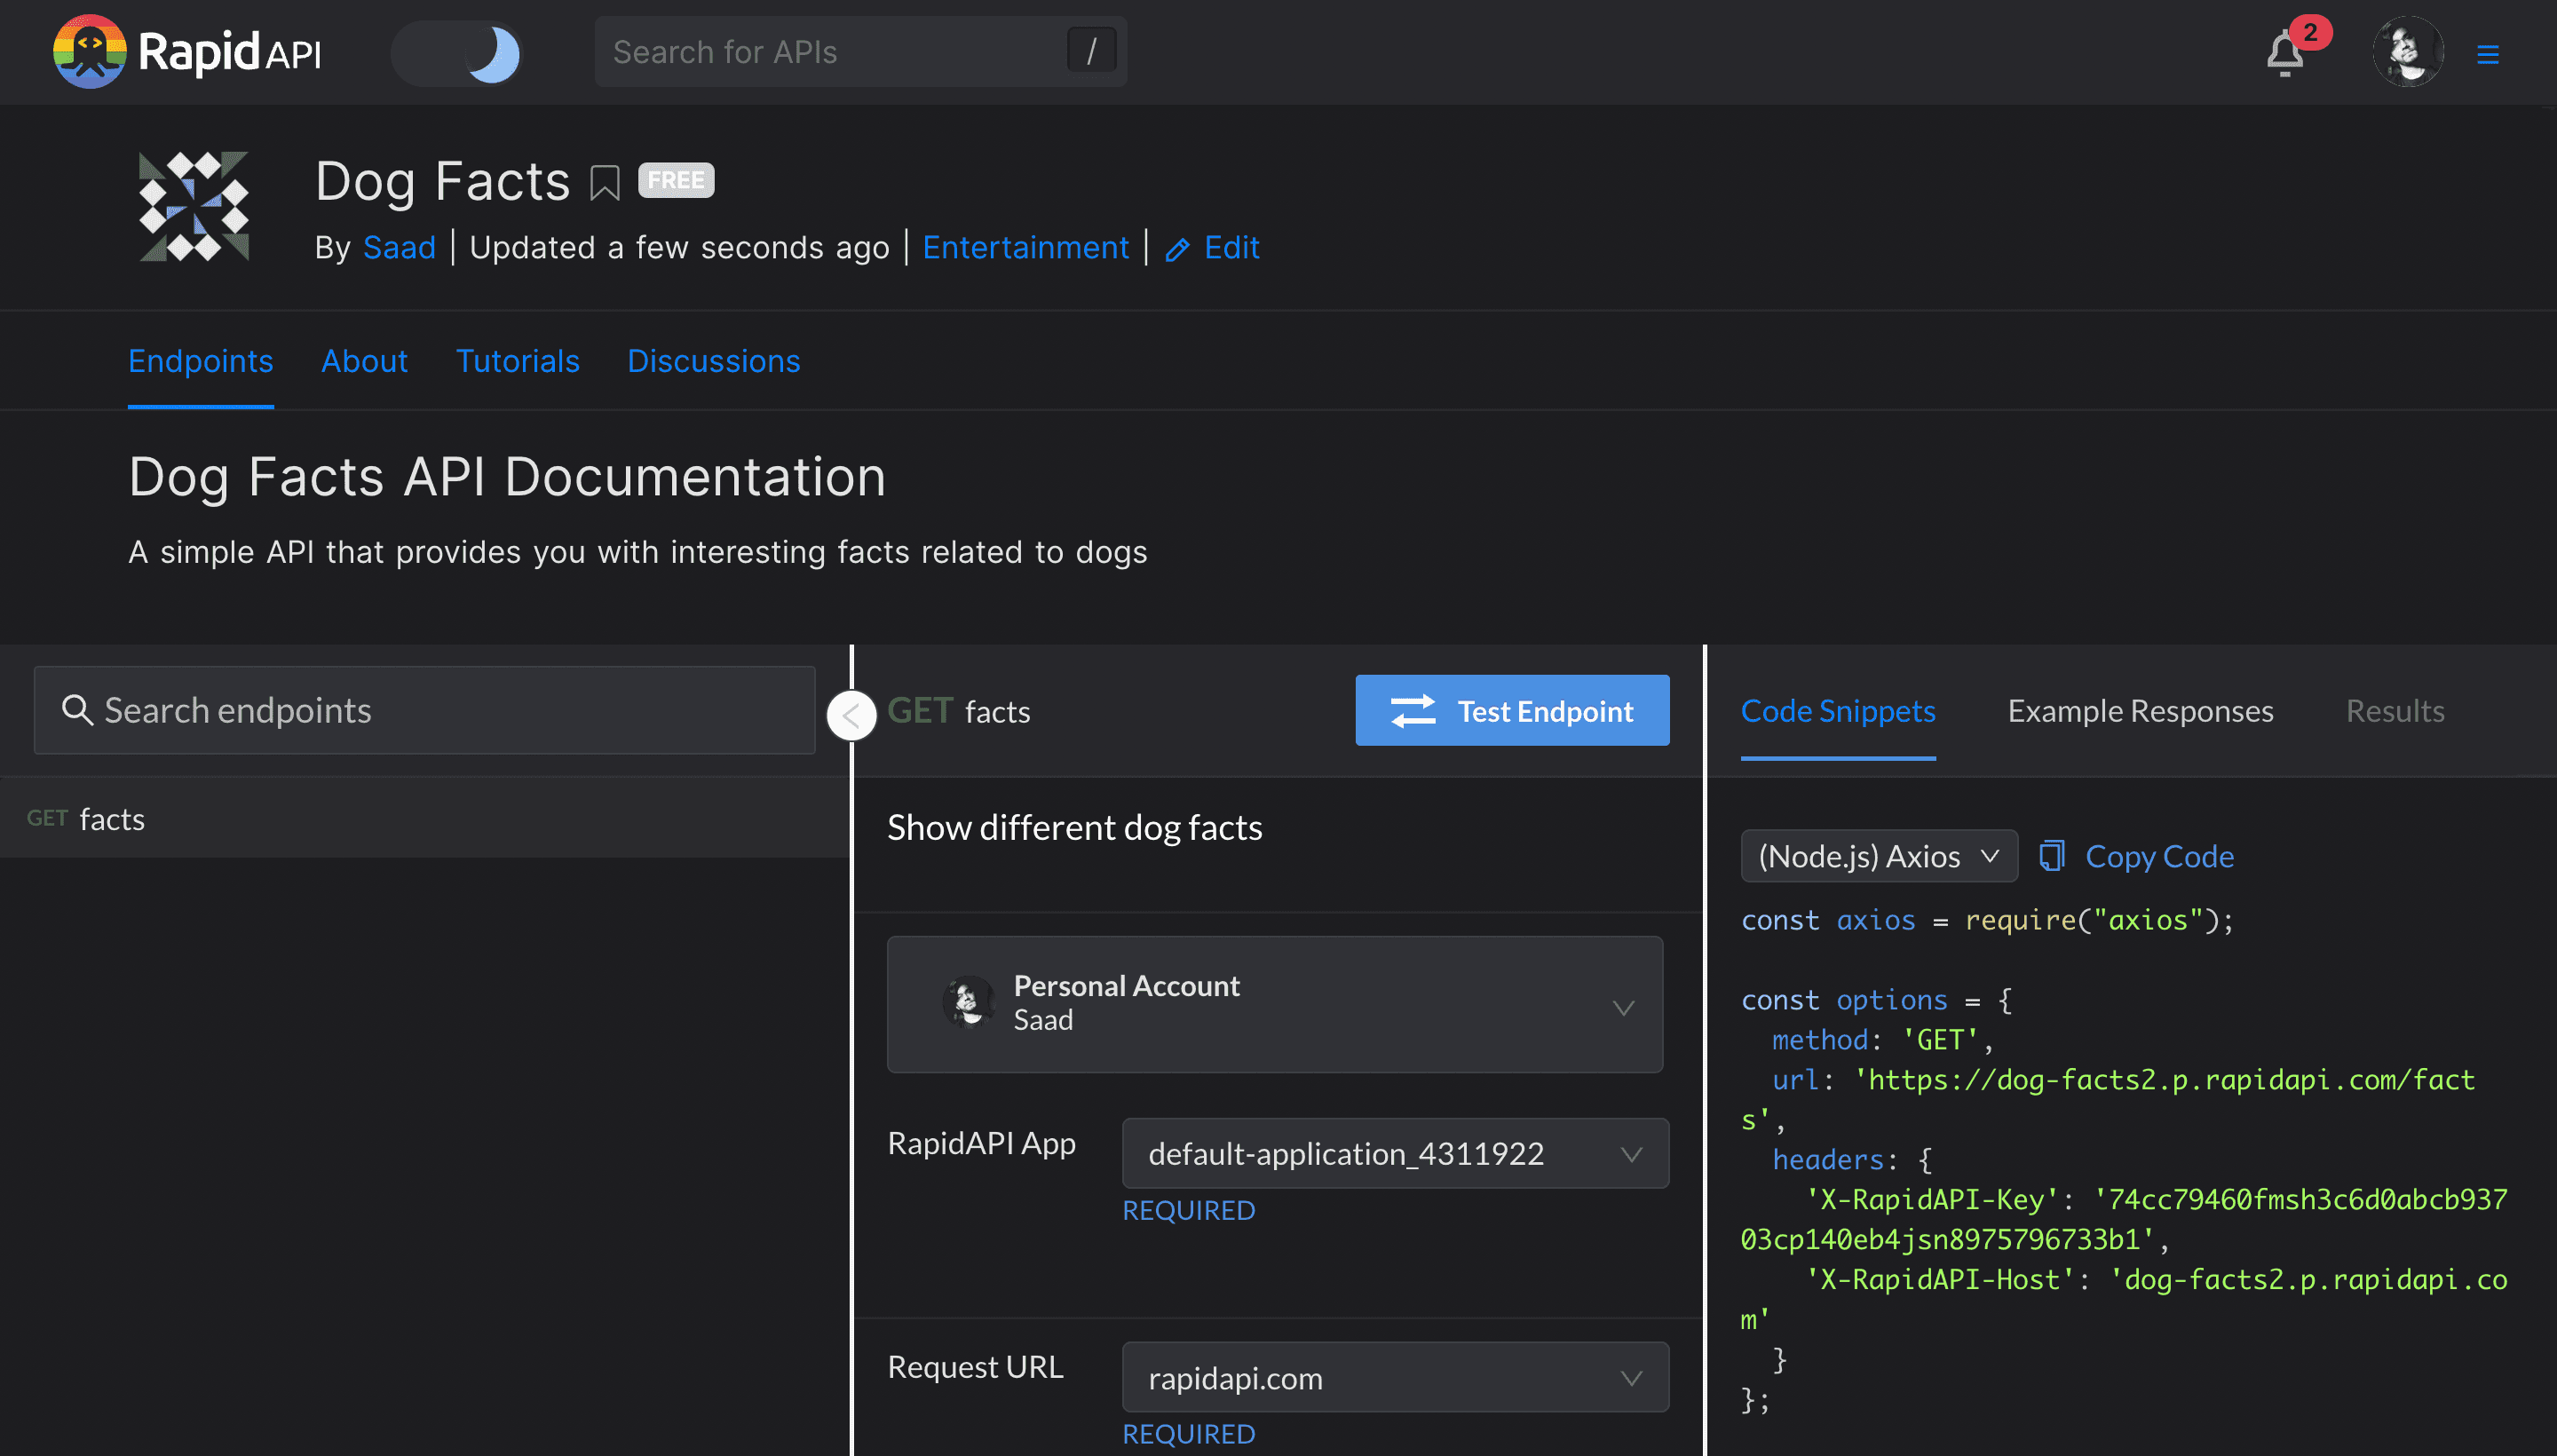Screen dimensions: 2557x1456
Task: Click the 'Updated a few seconds ago' text
Action: (679, 247)
